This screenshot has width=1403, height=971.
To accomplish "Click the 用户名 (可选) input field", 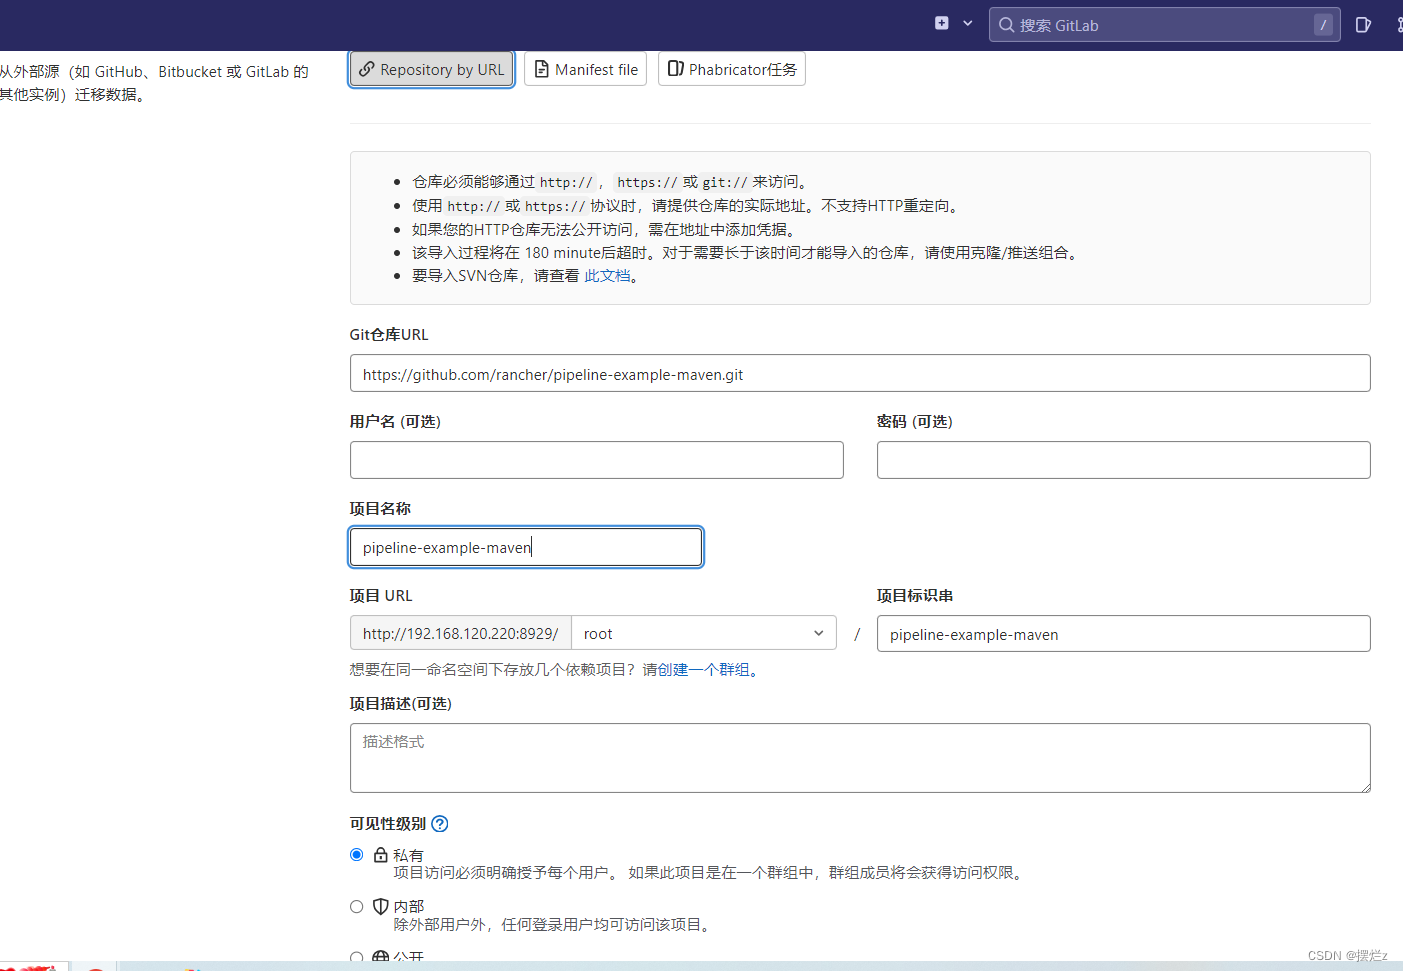I will [x=597, y=460].
